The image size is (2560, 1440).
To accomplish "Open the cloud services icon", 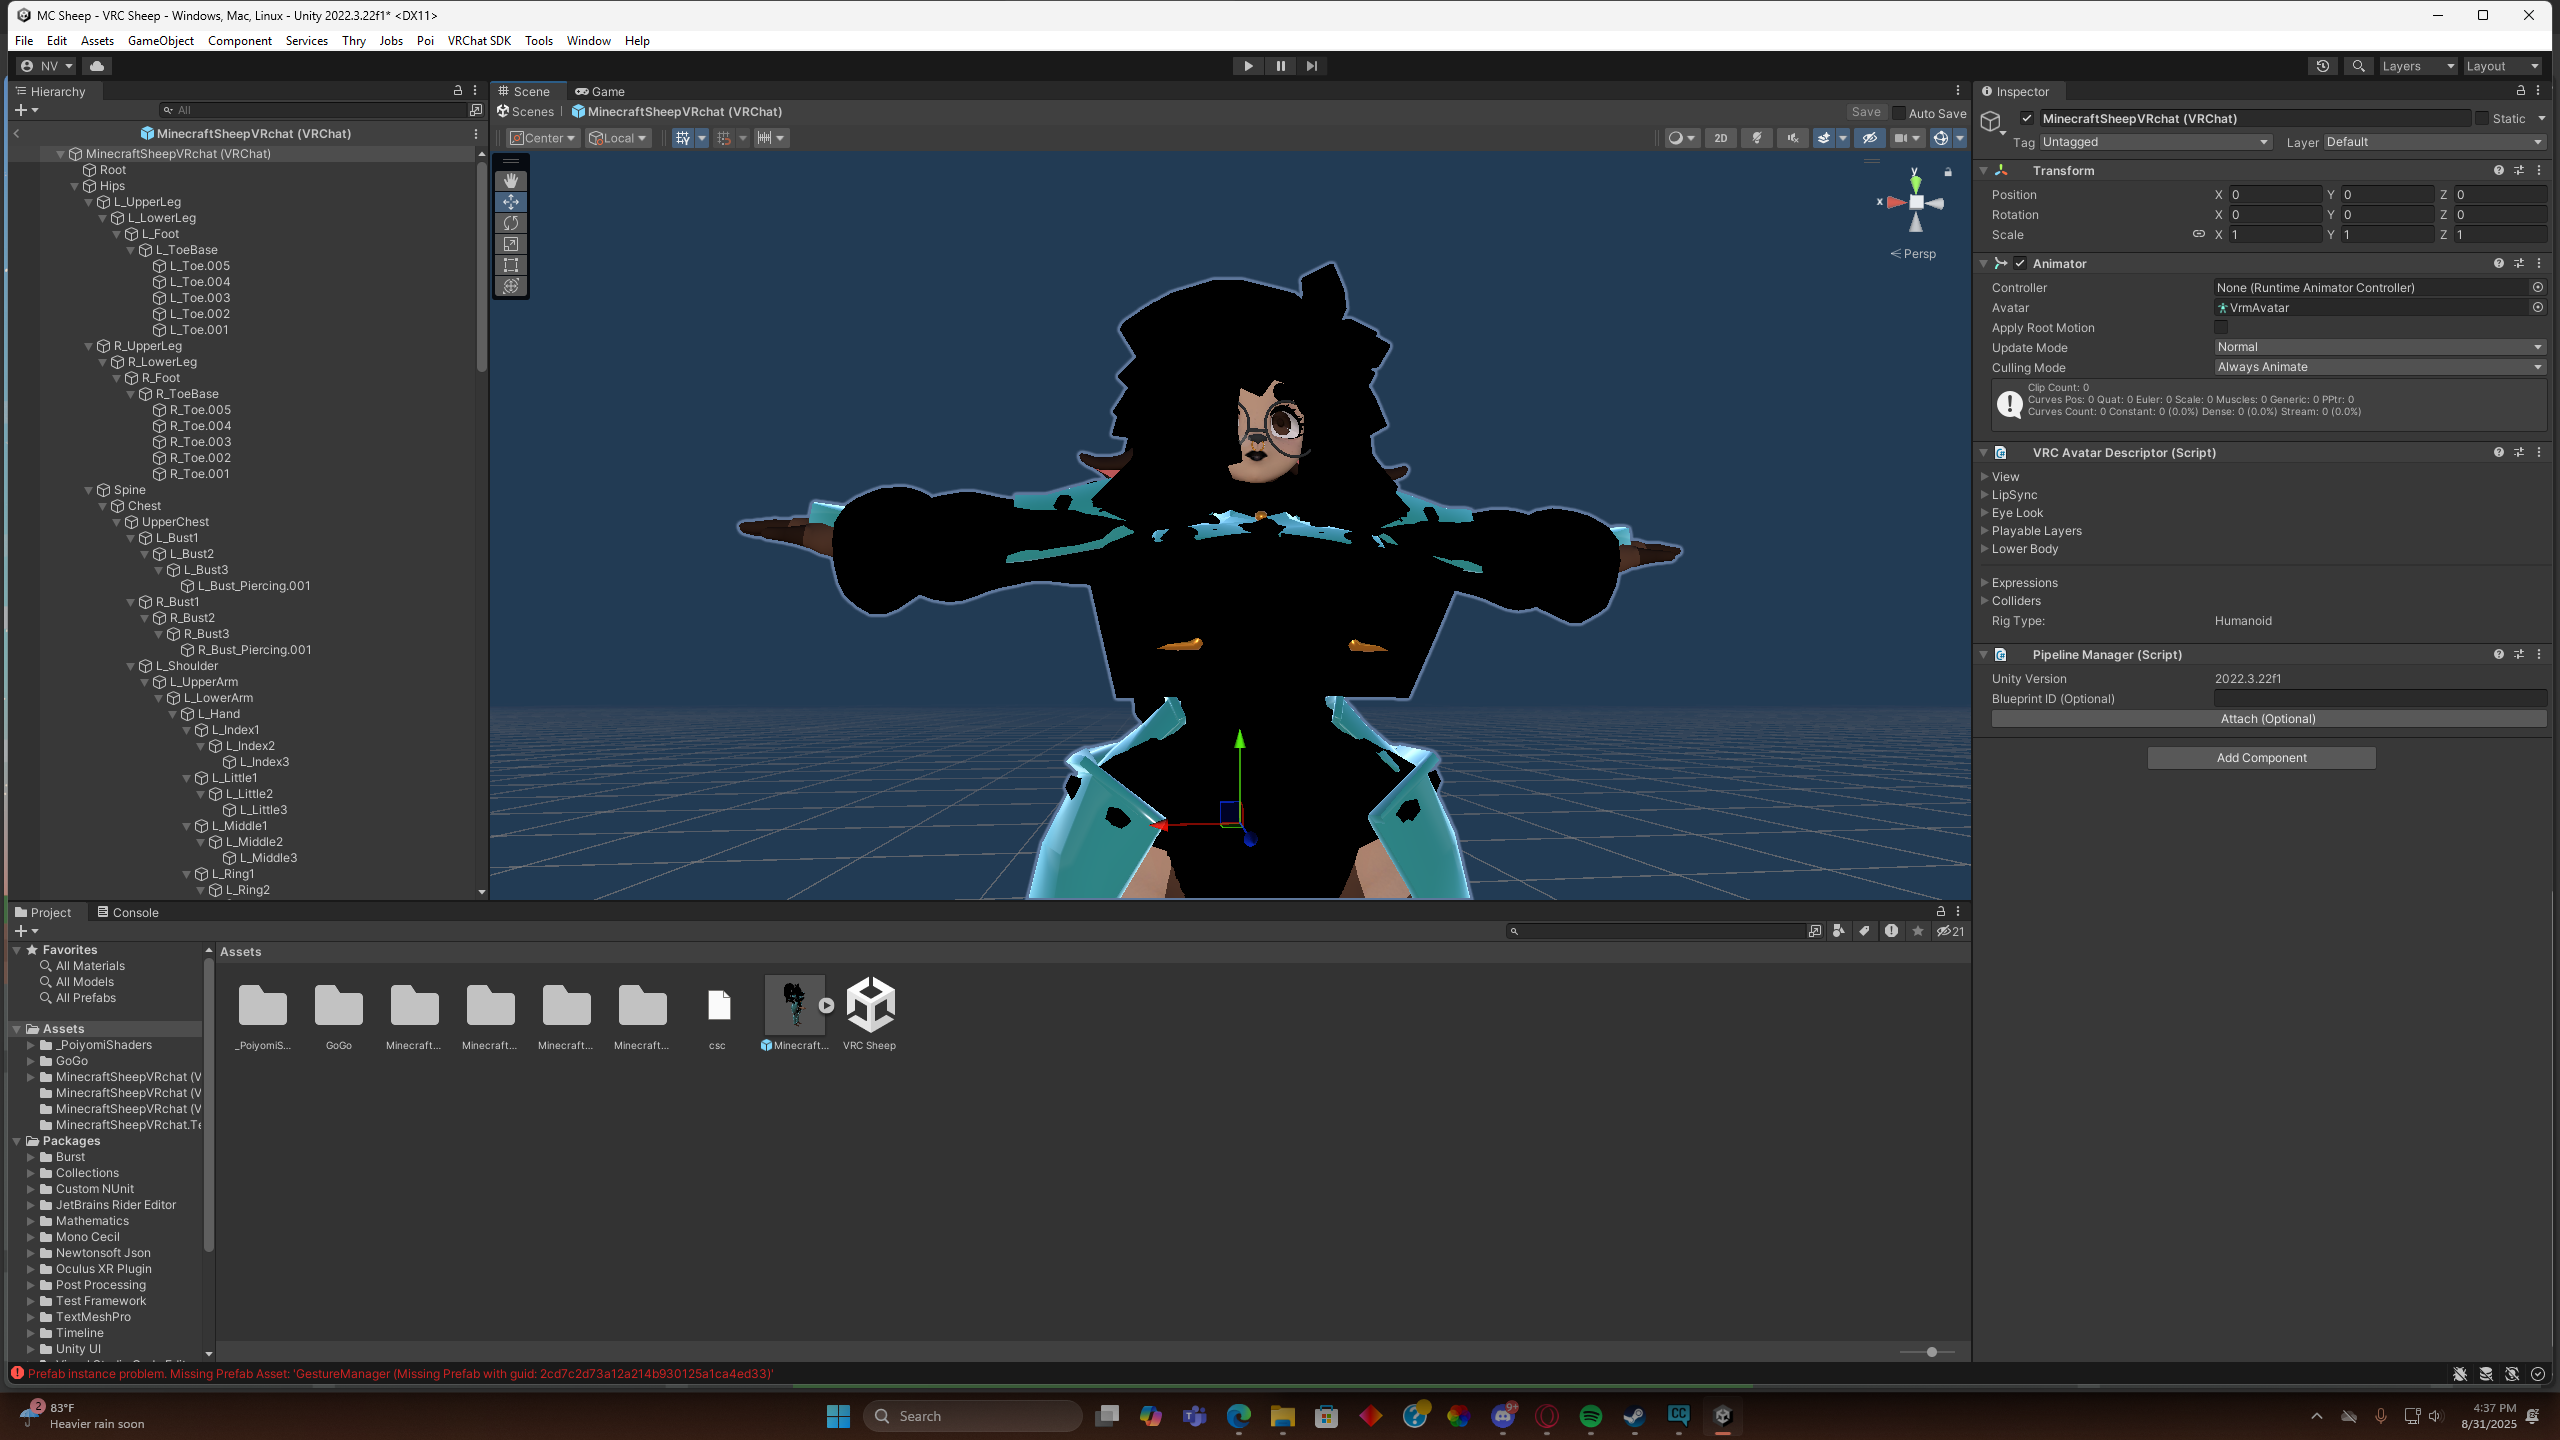I will point(97,66).
